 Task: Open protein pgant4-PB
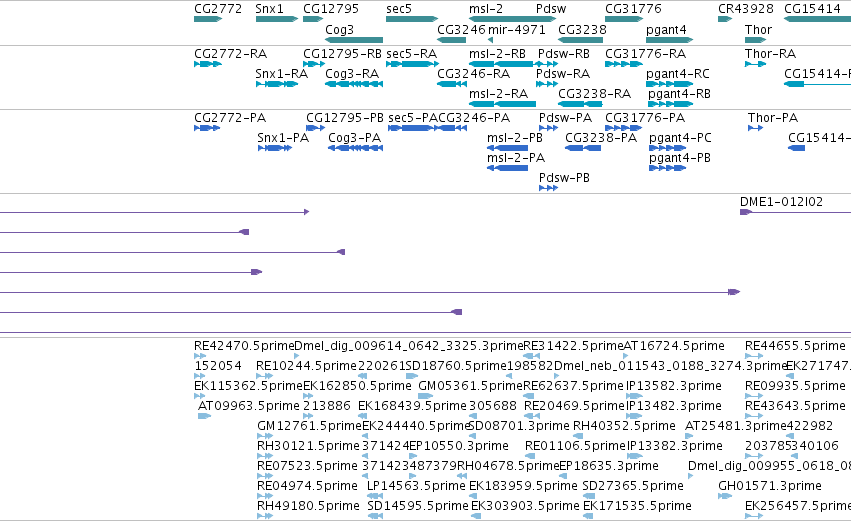pos(680,158)
